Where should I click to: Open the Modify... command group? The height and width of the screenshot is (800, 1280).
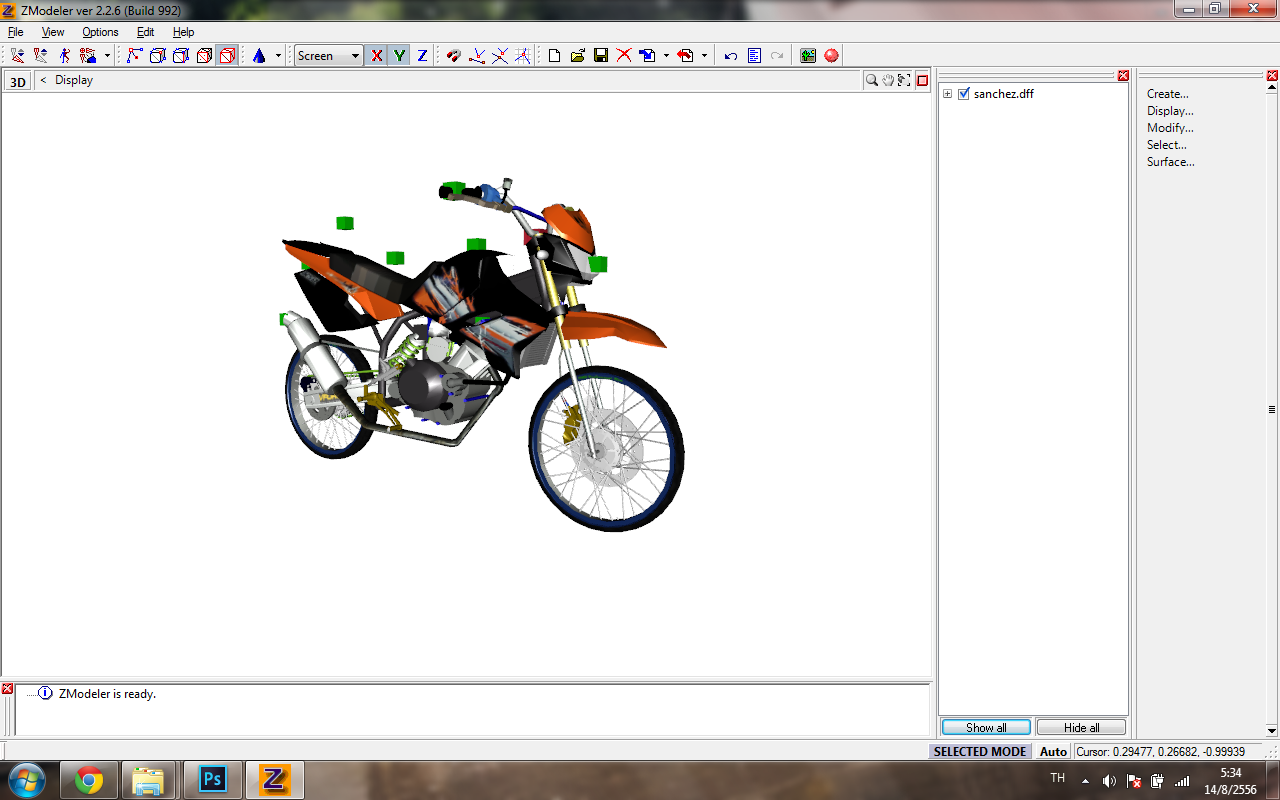coord(1170,128)
